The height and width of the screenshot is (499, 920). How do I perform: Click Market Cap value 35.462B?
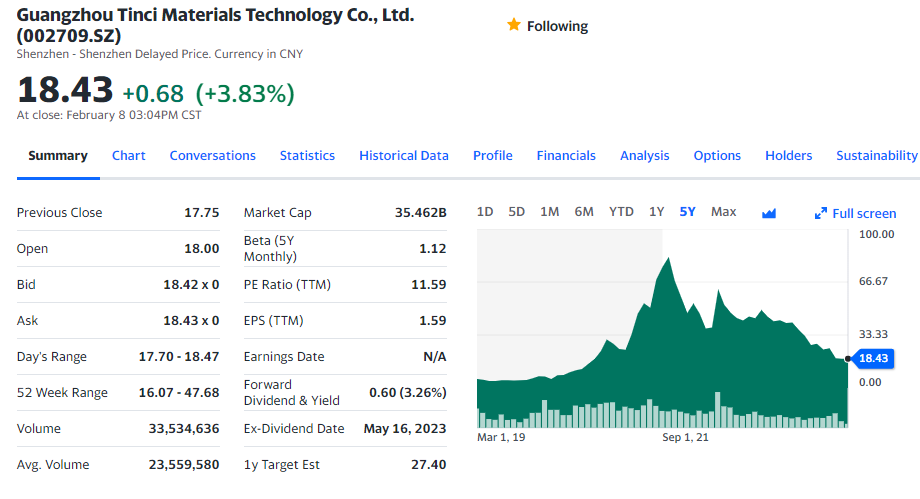421,213
